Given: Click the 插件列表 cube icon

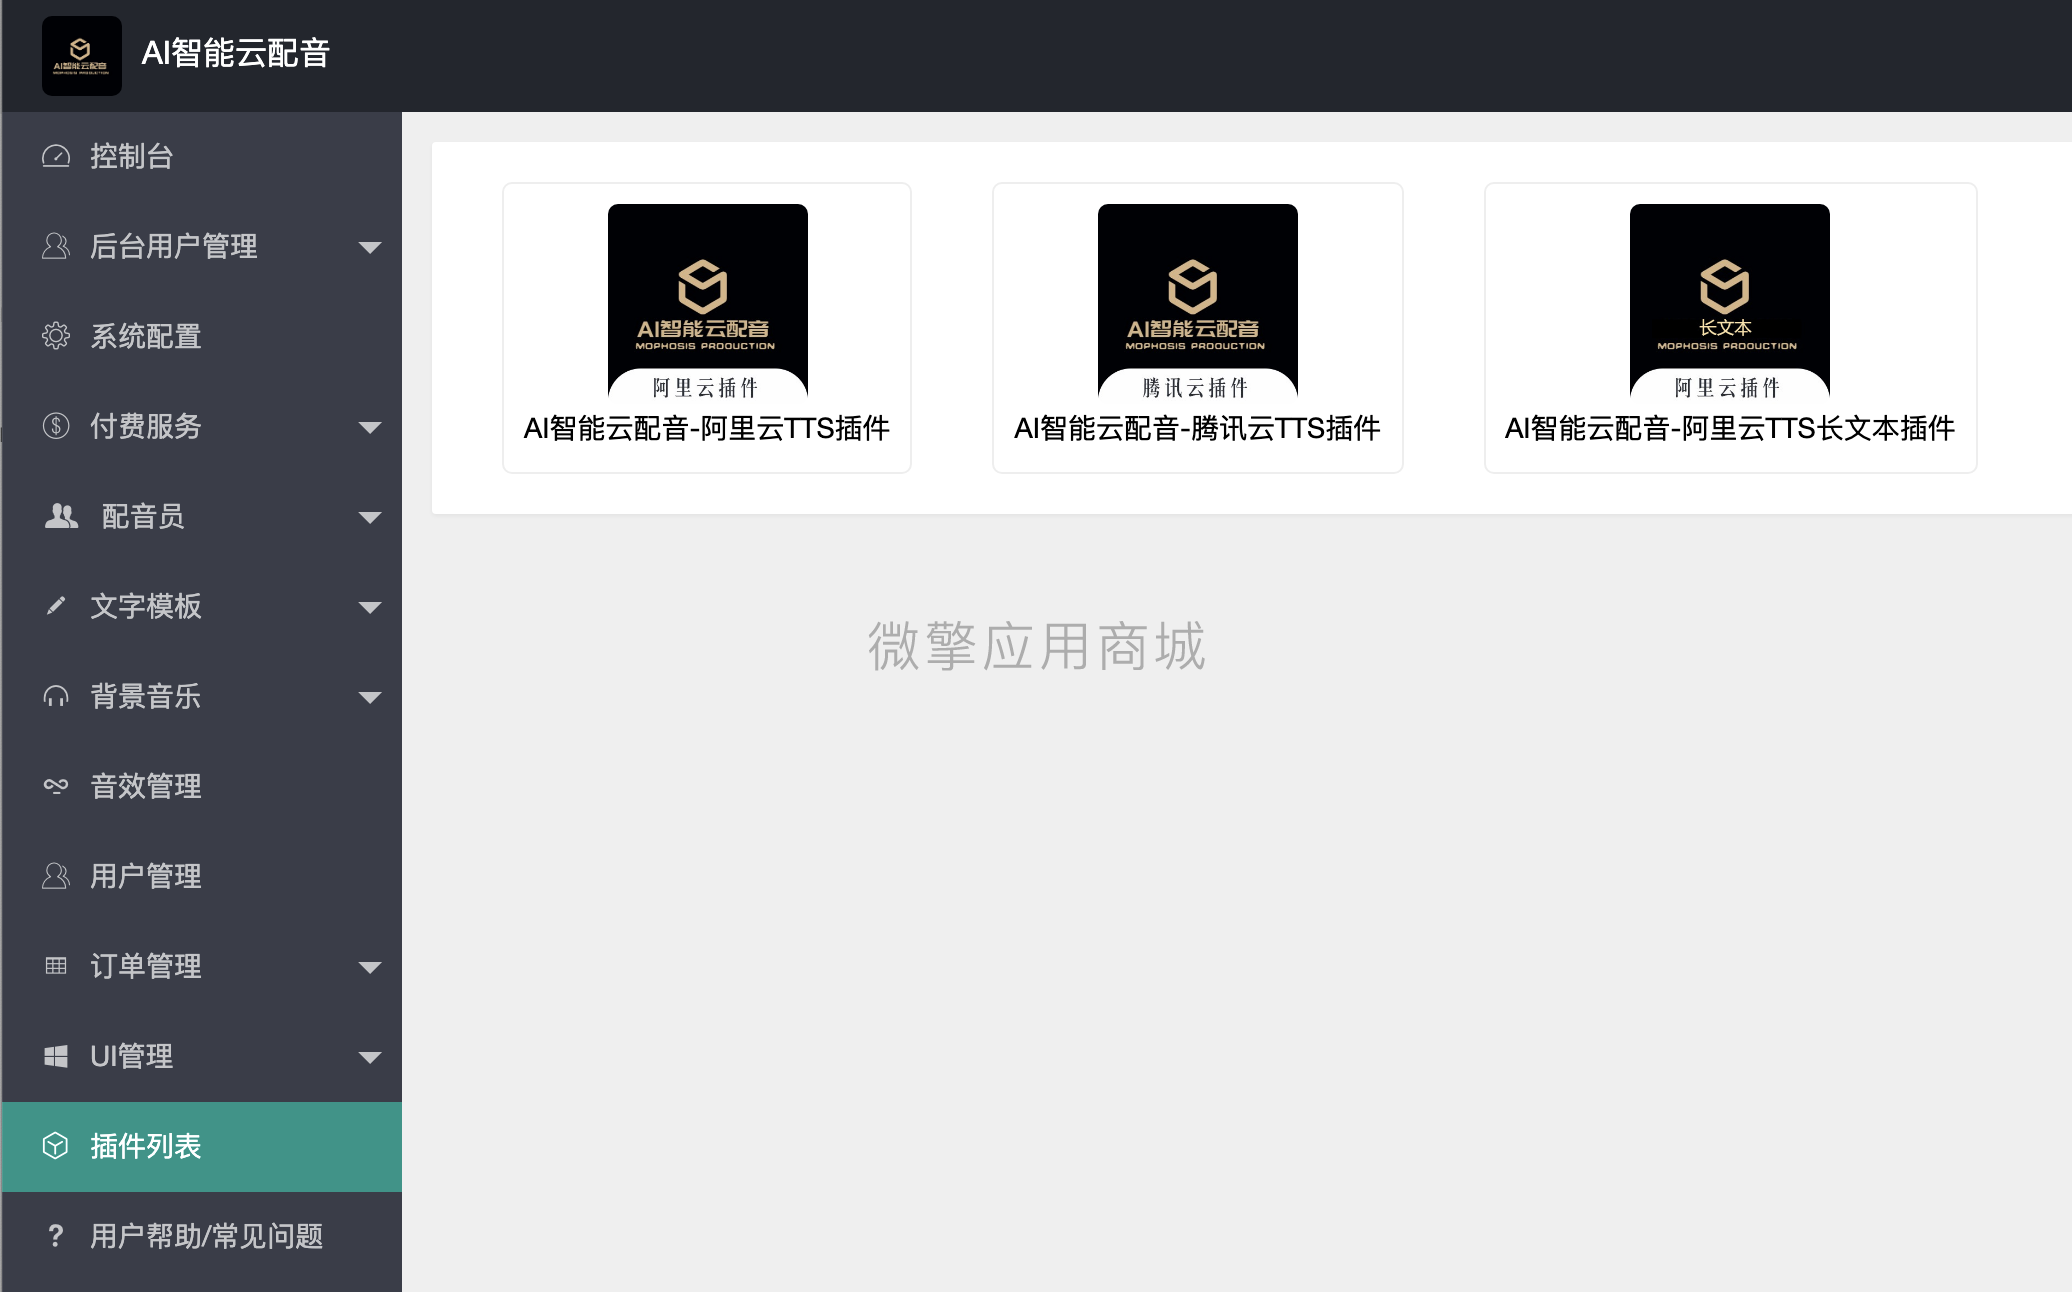Looking at the screenshot, I should point(56,1146).
